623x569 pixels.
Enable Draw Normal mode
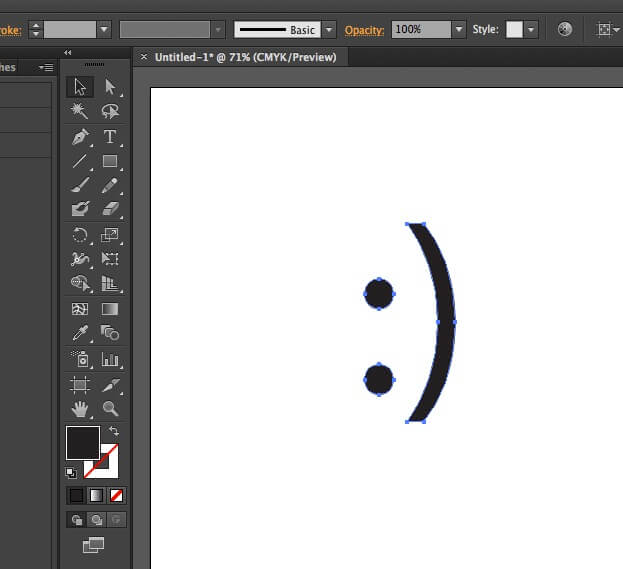click(x=76, y=519)
